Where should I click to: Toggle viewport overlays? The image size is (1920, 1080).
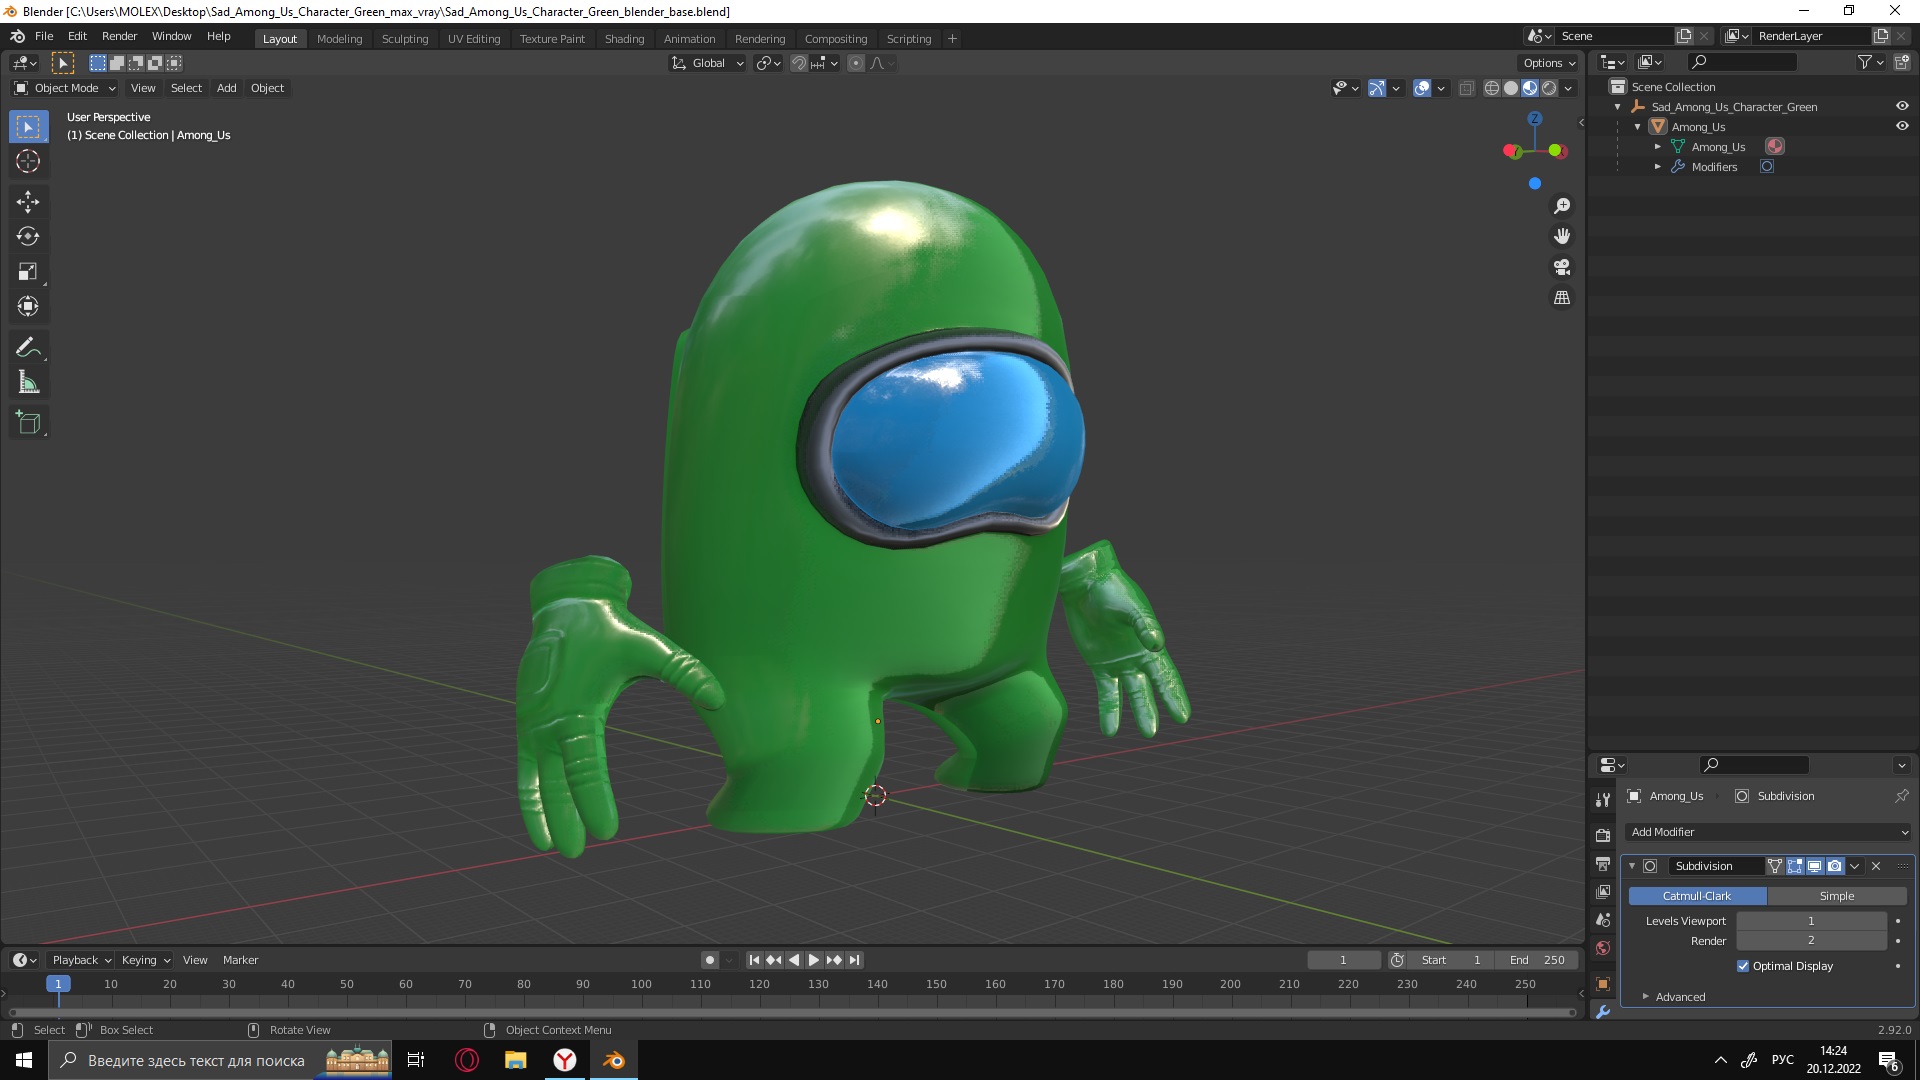coord(1422,88)
